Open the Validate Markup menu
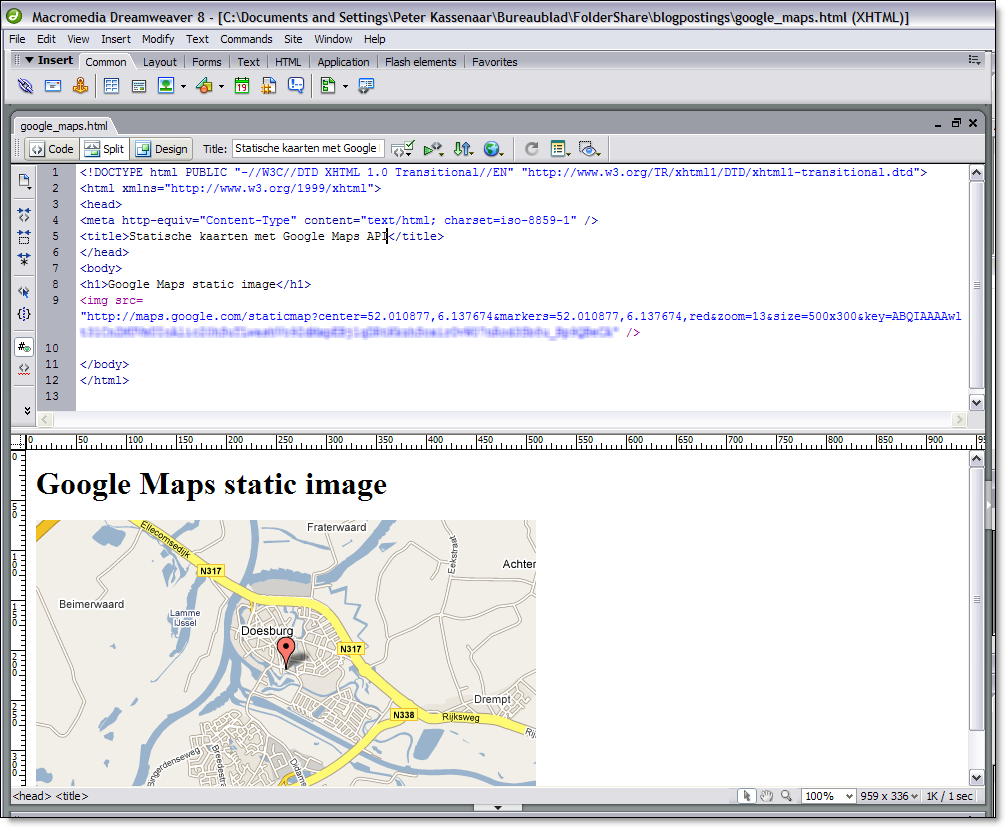Screen dimensions: 1006x828 coord(433,149)
